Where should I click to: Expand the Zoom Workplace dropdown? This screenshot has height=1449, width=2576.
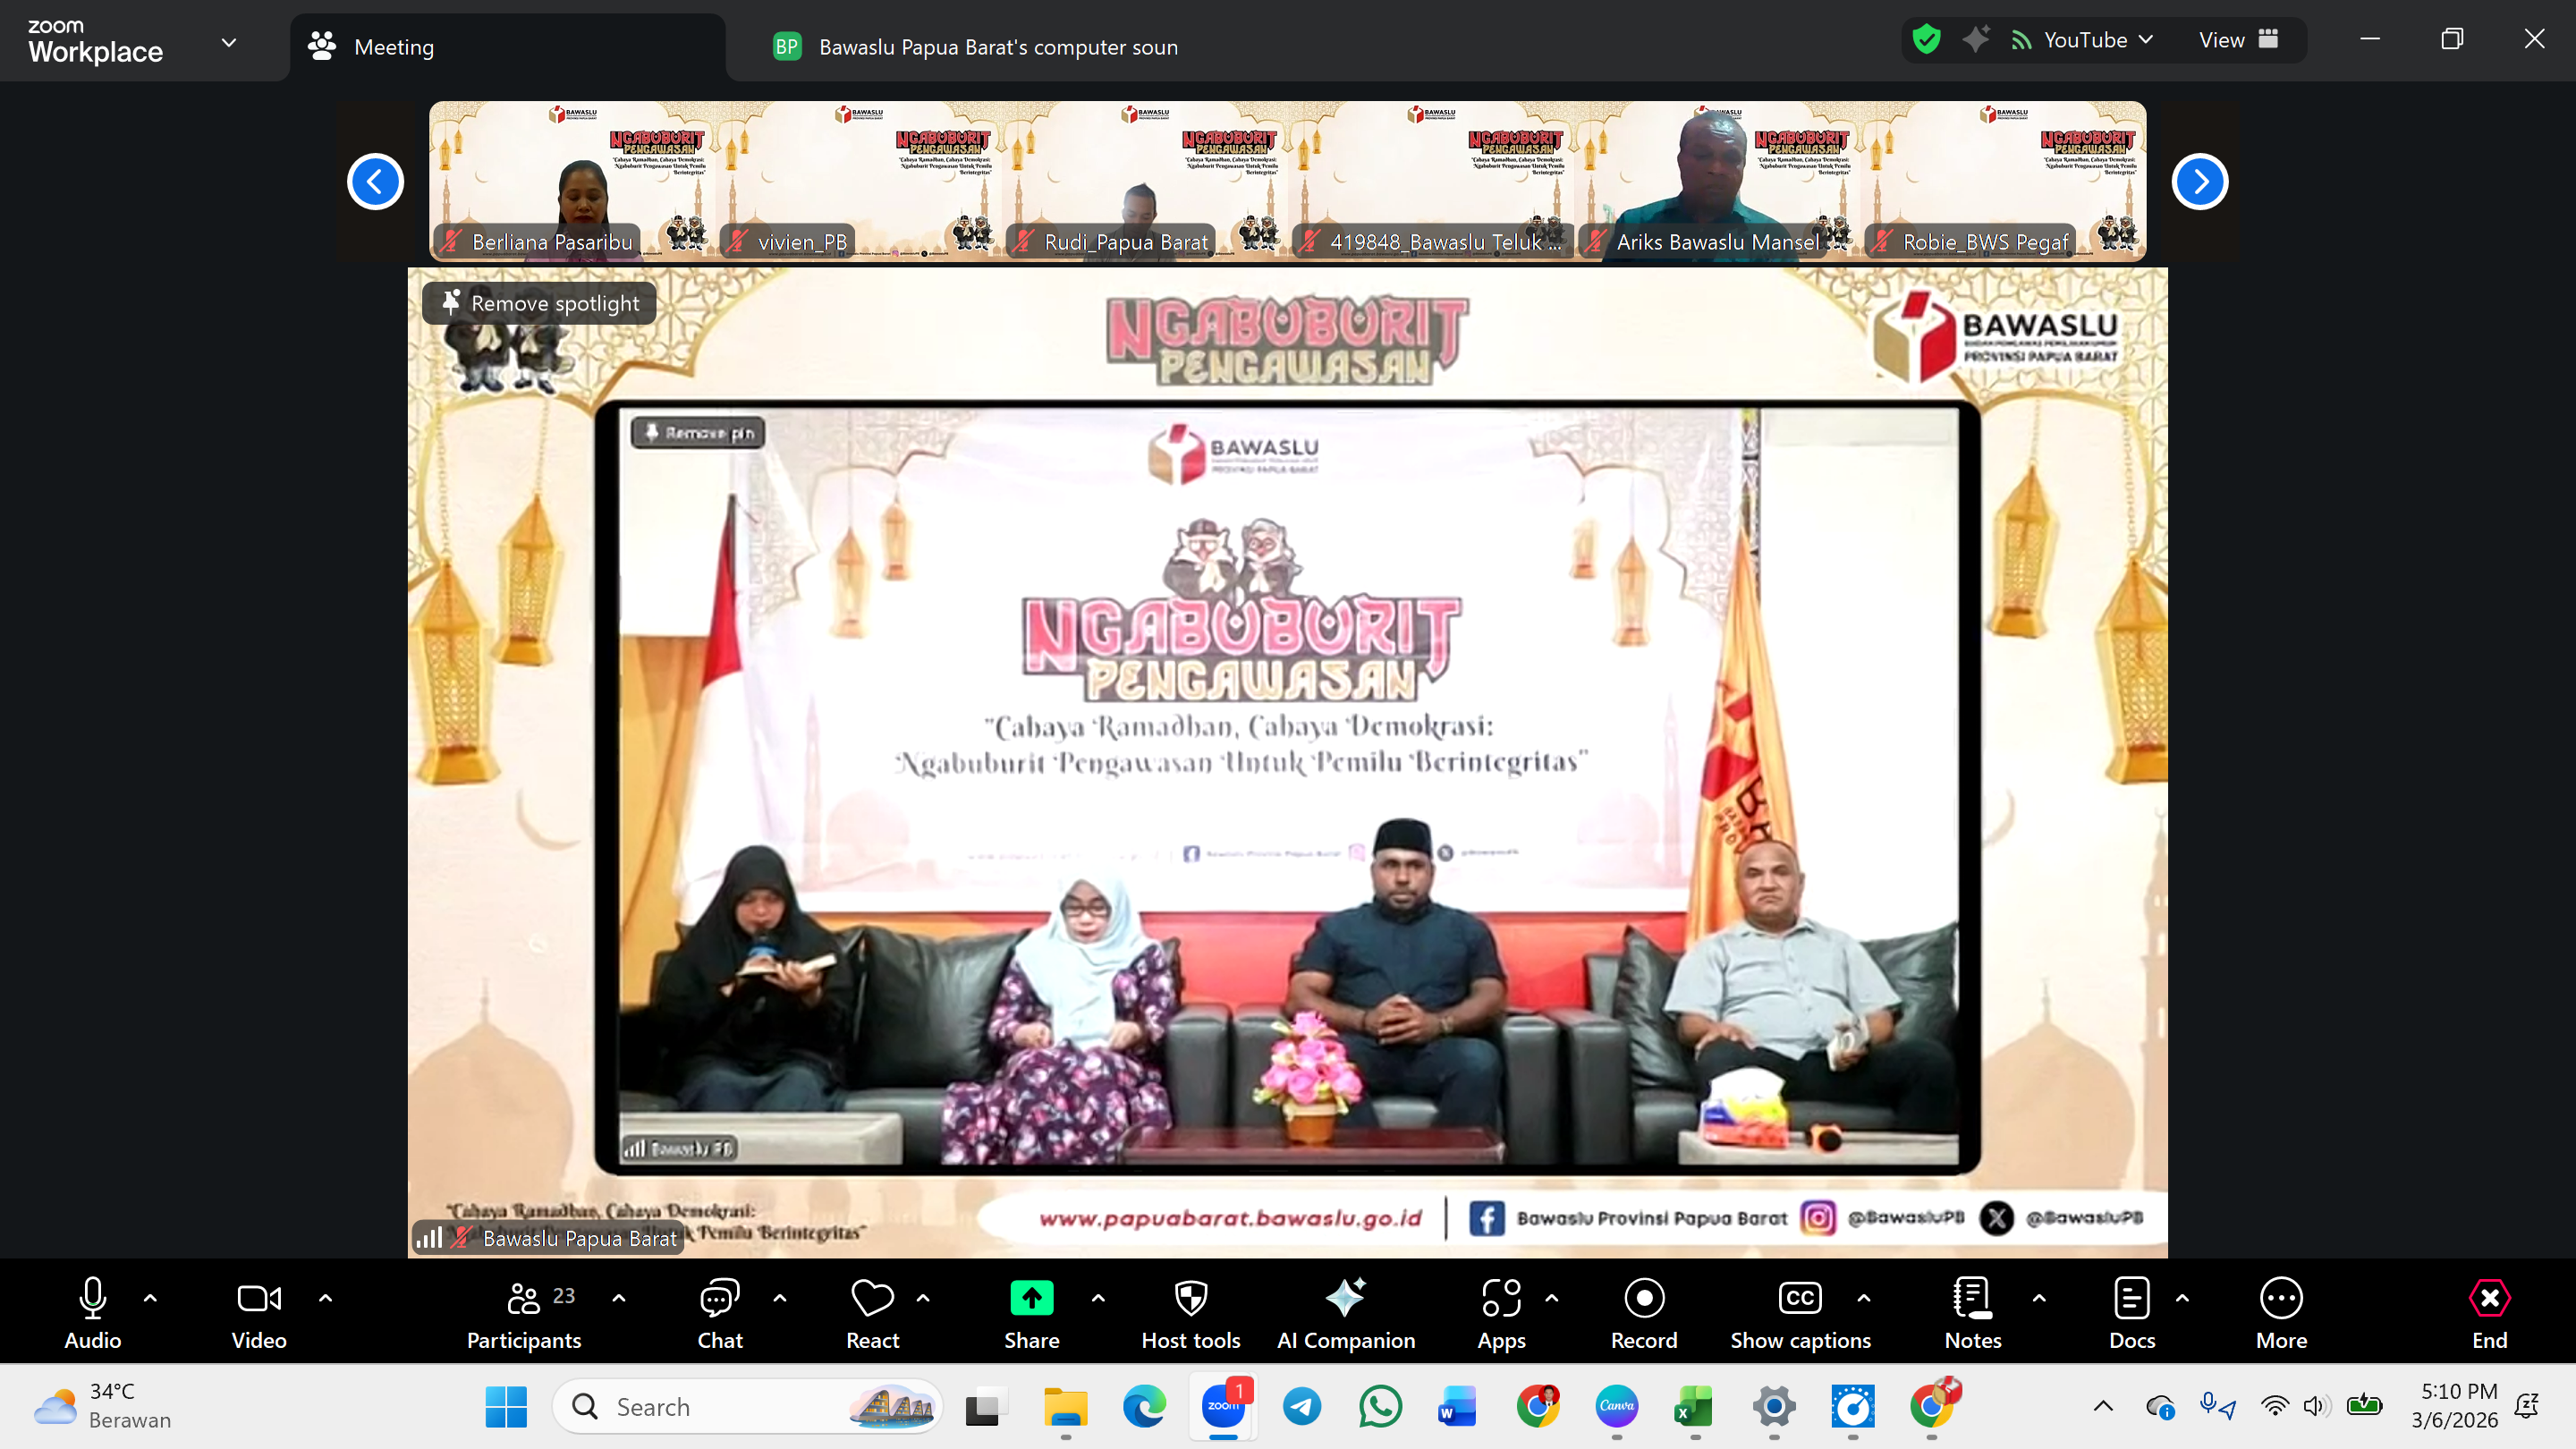tap(228, 43)
